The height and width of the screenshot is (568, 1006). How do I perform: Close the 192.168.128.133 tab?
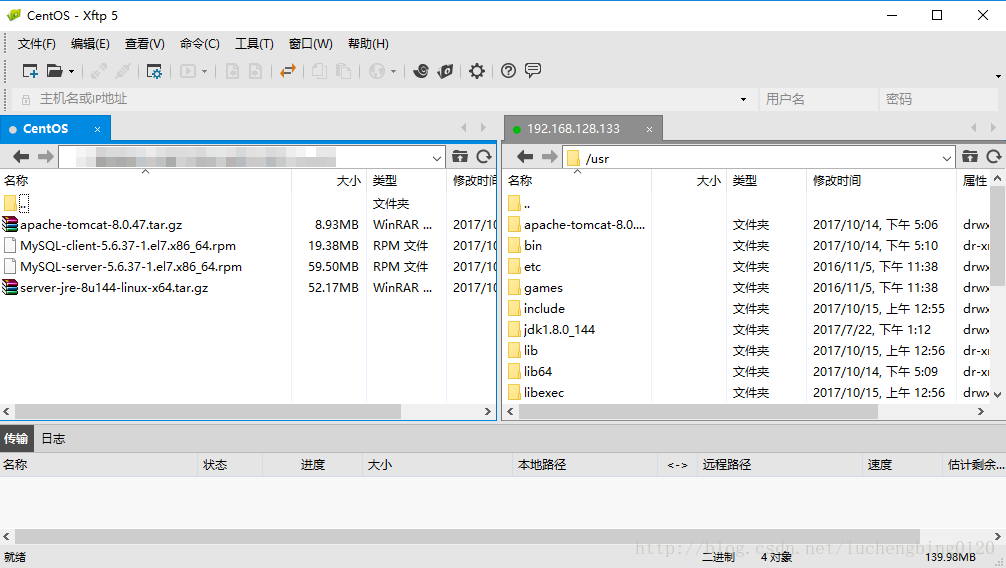pyautogui.click(x=649, y=130)
